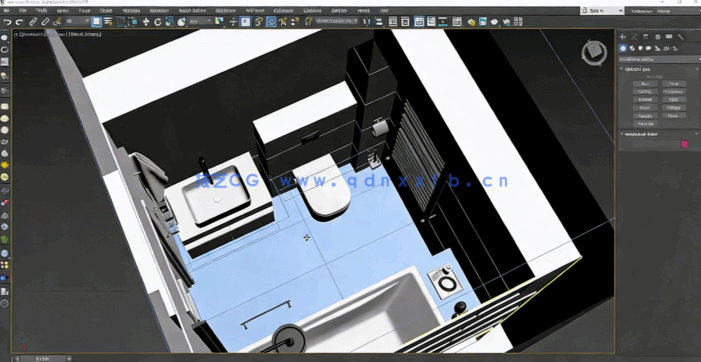Viewport: 701px width, 362px height.
Task: Open the Sign In dropdown
Action: (601, 10)
